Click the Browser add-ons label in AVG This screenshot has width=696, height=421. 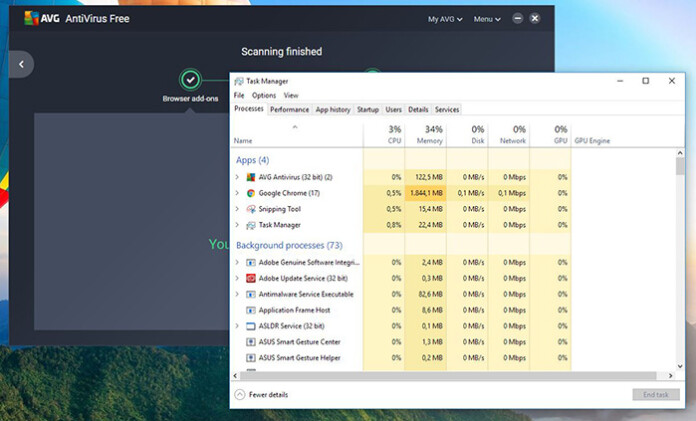[x=190, y=99]
